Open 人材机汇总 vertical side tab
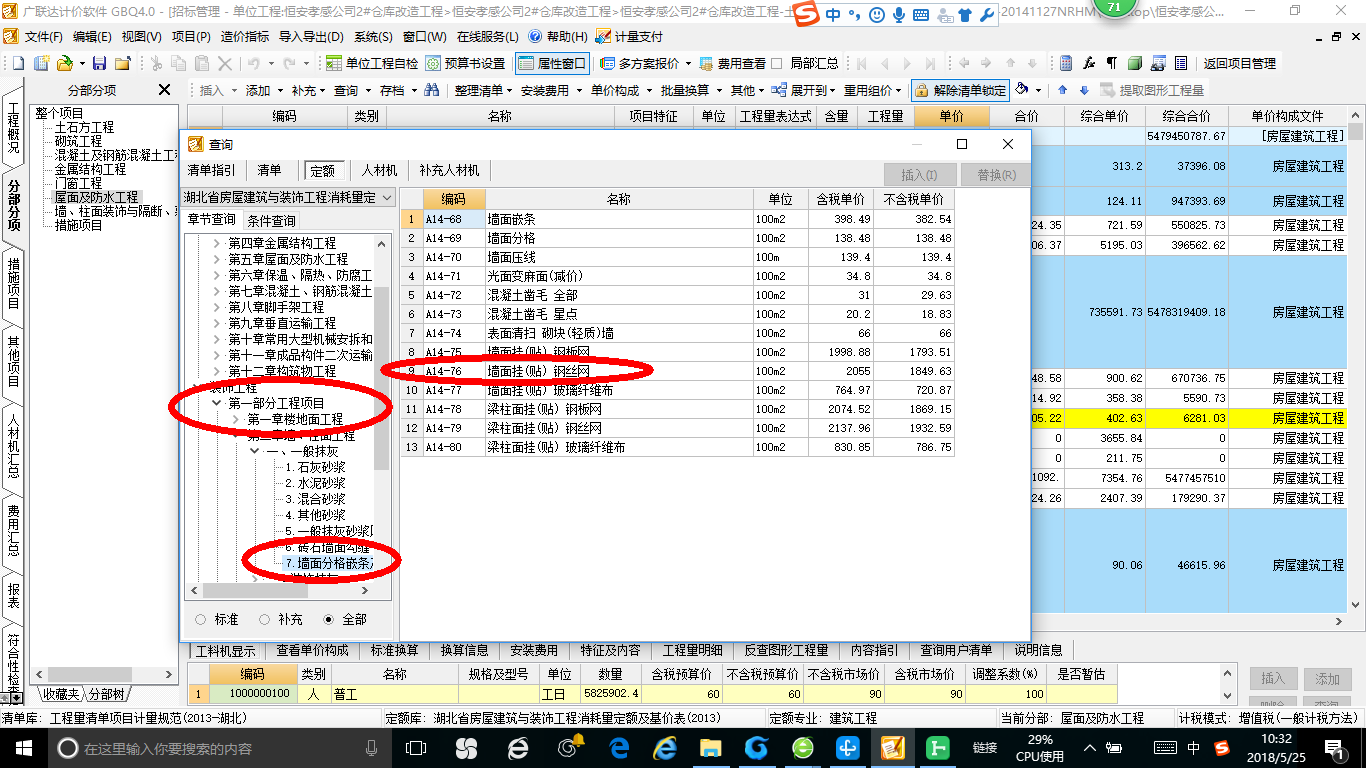Image resolution: width=1366 pixels, height=768 pixels. pos(13,444)
